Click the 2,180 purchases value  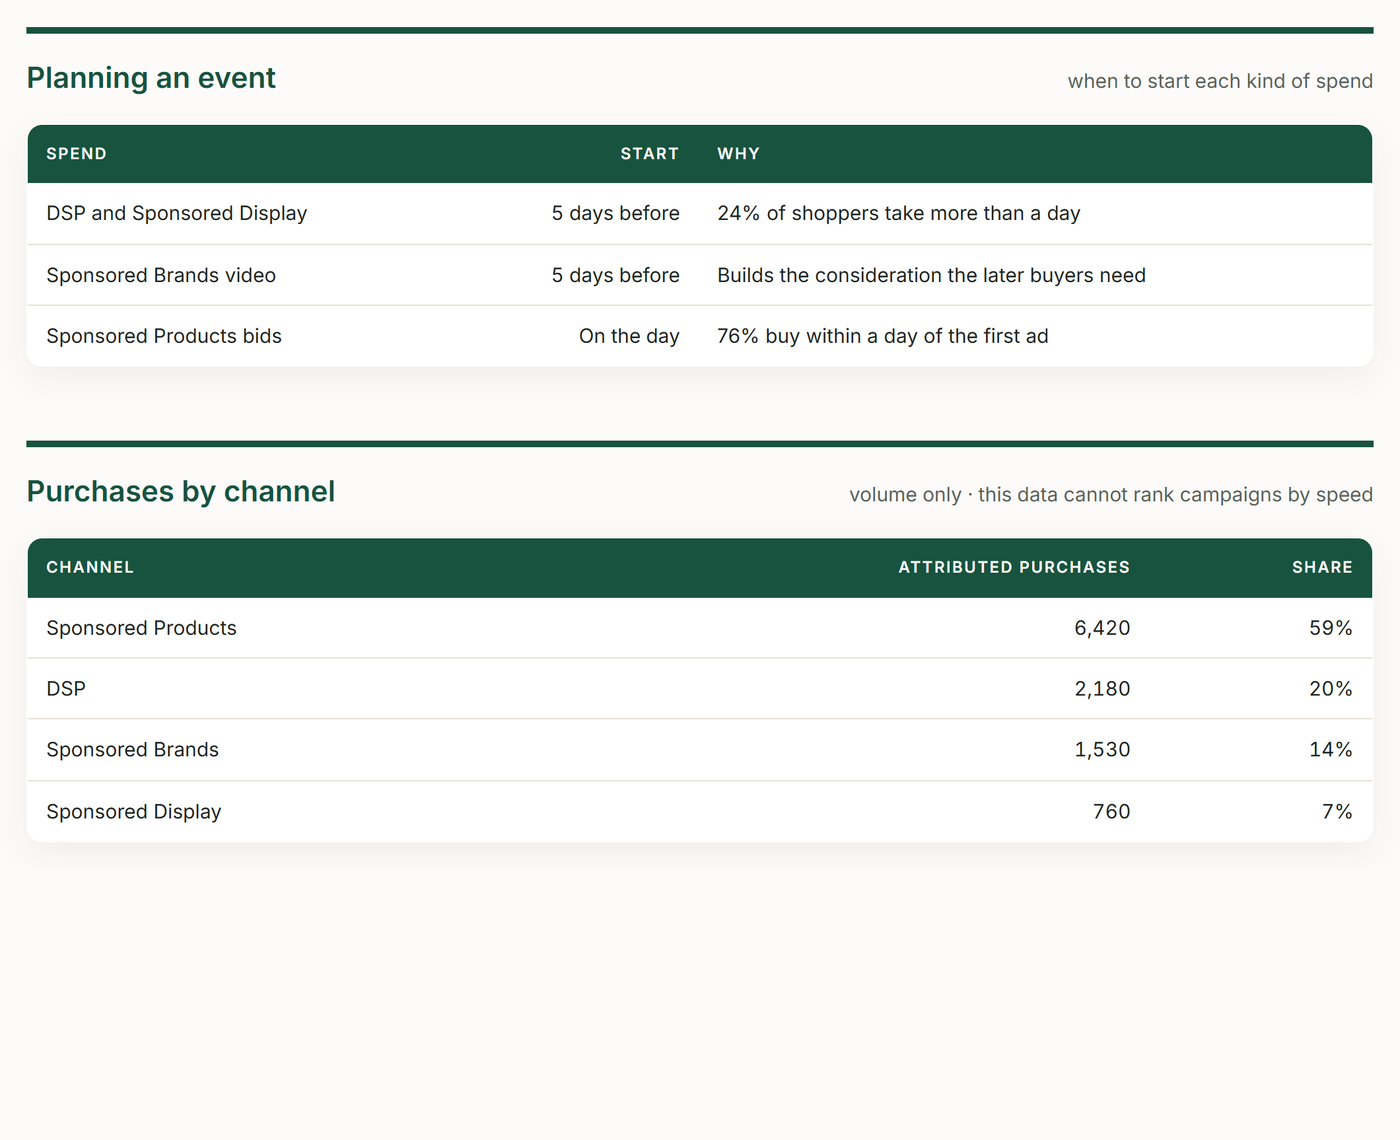1103,689
